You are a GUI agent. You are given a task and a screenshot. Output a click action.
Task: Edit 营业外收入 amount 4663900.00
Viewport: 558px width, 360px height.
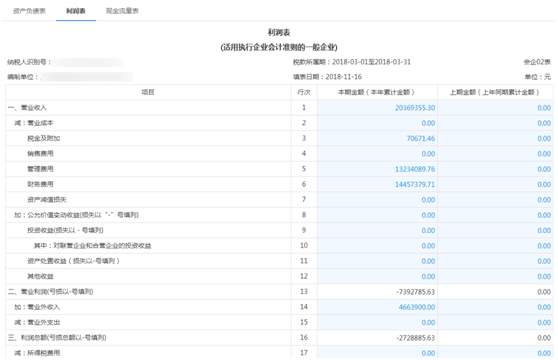click(377, 307)
